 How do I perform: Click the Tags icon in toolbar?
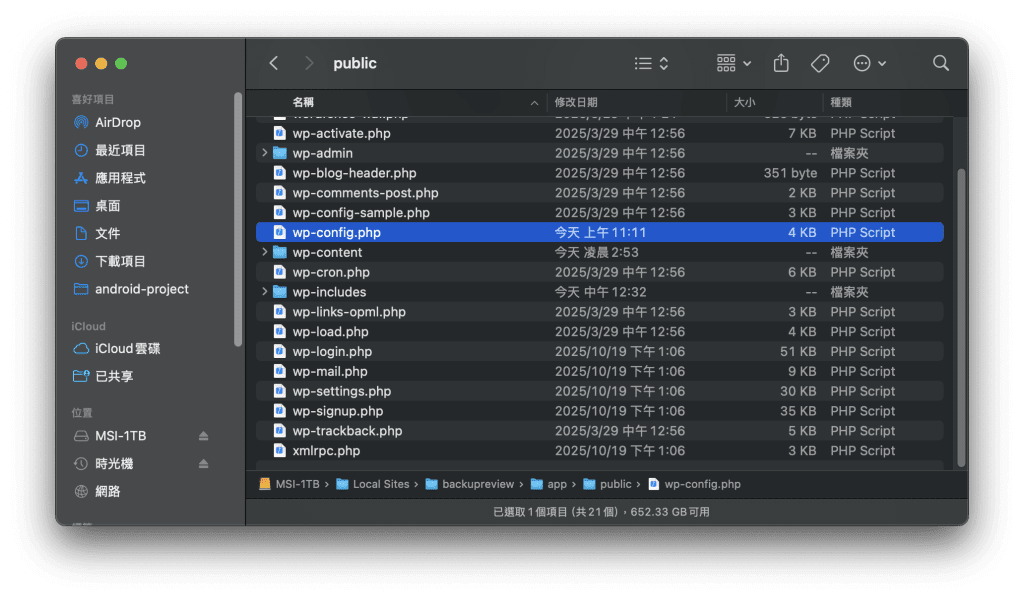tap(820, 63)
